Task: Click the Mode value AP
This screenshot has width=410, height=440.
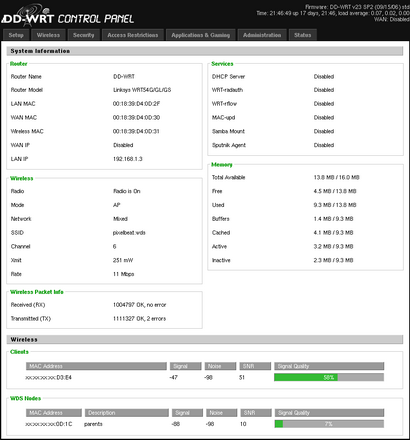Action: pos(116,205)
